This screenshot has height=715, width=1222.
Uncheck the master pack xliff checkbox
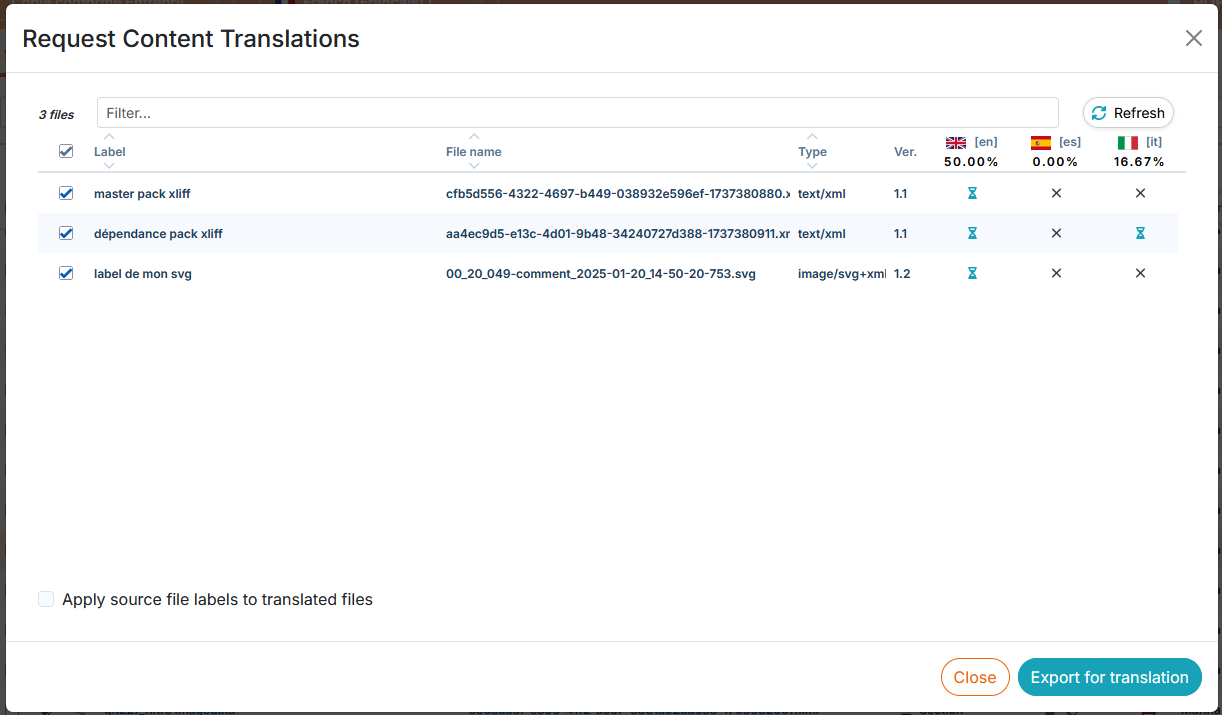click(x=66, y=193)
